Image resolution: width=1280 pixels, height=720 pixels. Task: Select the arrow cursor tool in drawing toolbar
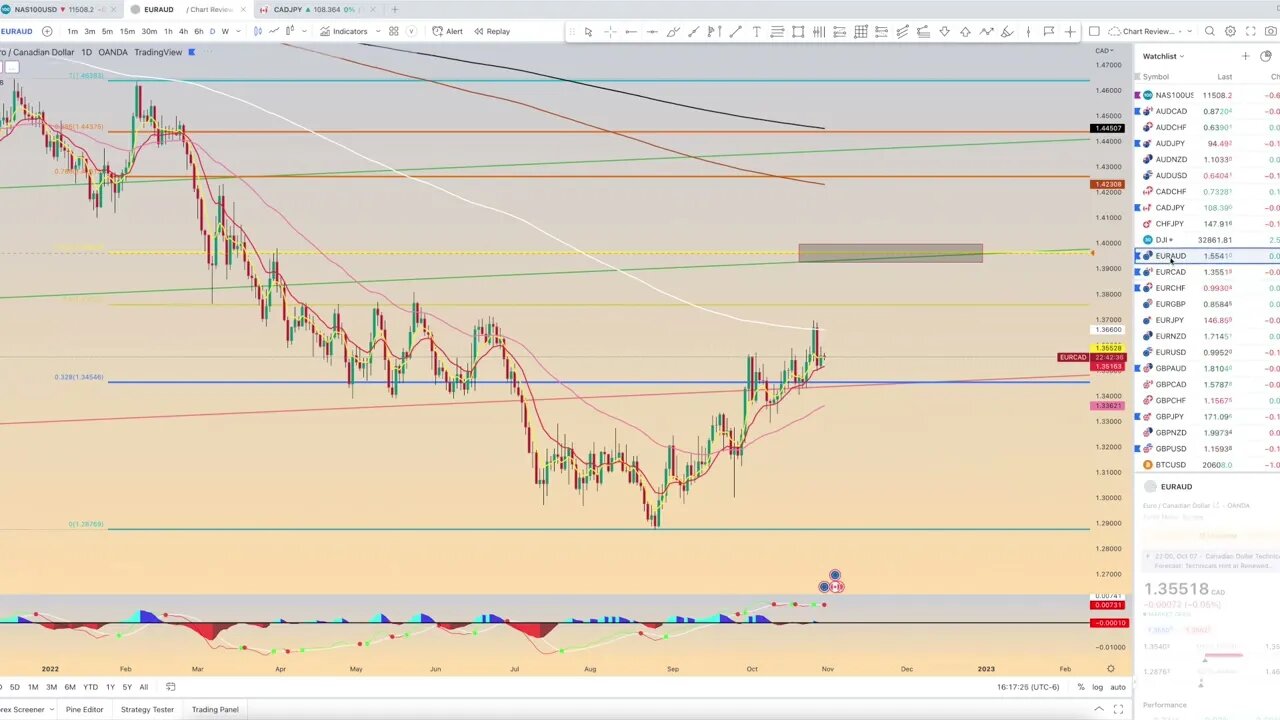(588, 32)
